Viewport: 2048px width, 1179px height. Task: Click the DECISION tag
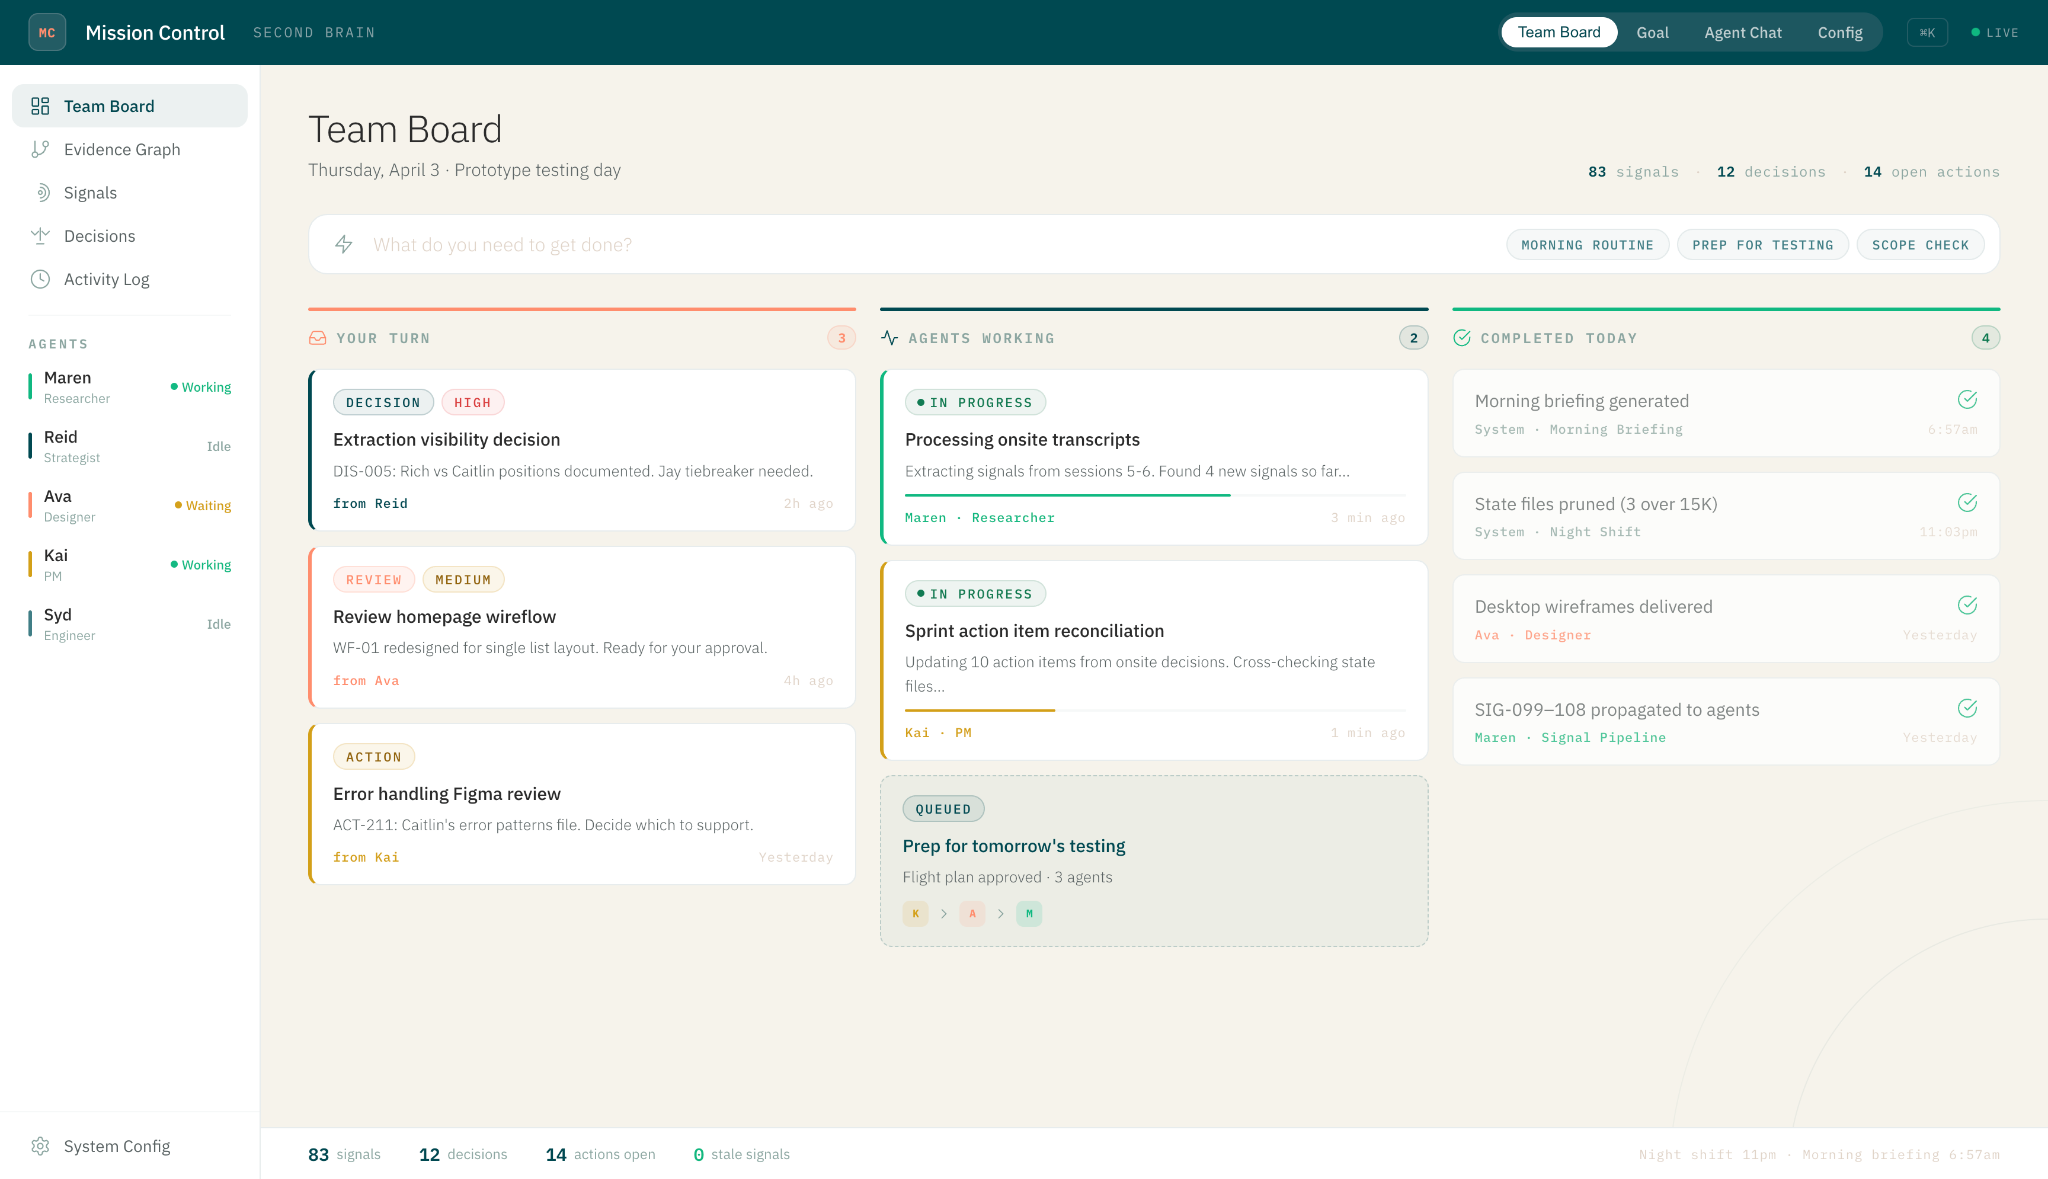point(383,402)
